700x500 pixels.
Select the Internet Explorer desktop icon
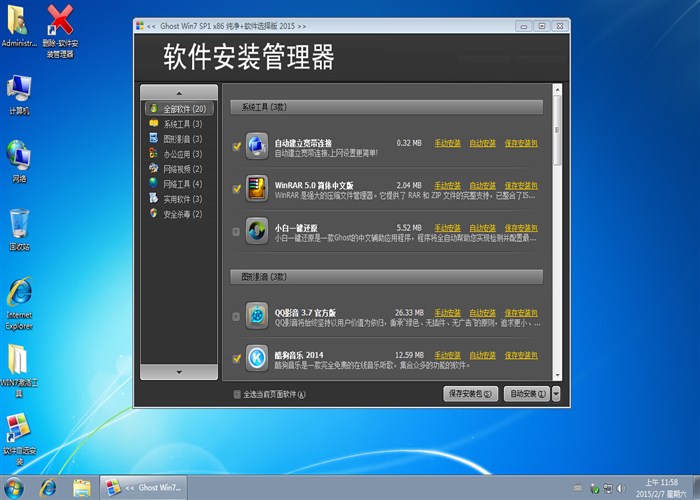point(19,304)
